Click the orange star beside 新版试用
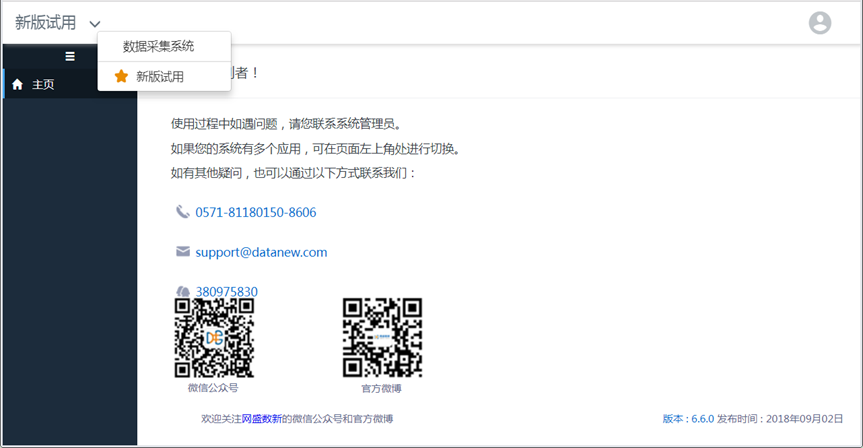The width and height of the screenshot is (863, 448). click(121, 76)
